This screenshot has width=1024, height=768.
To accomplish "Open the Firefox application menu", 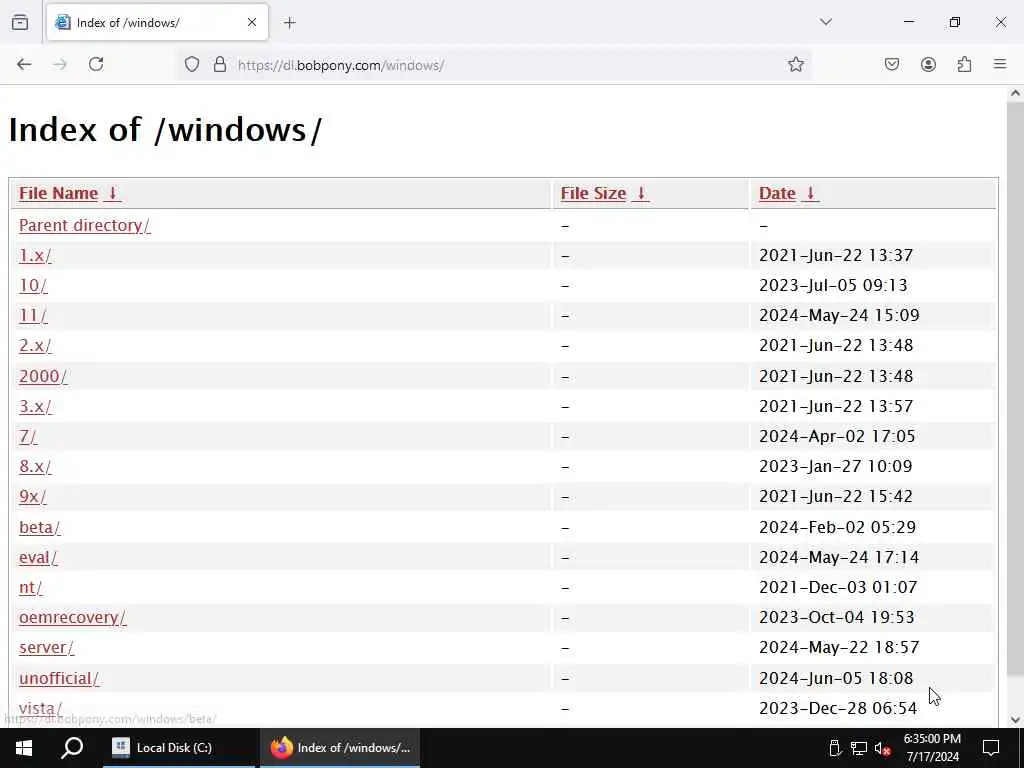I will pos(1000,64).
